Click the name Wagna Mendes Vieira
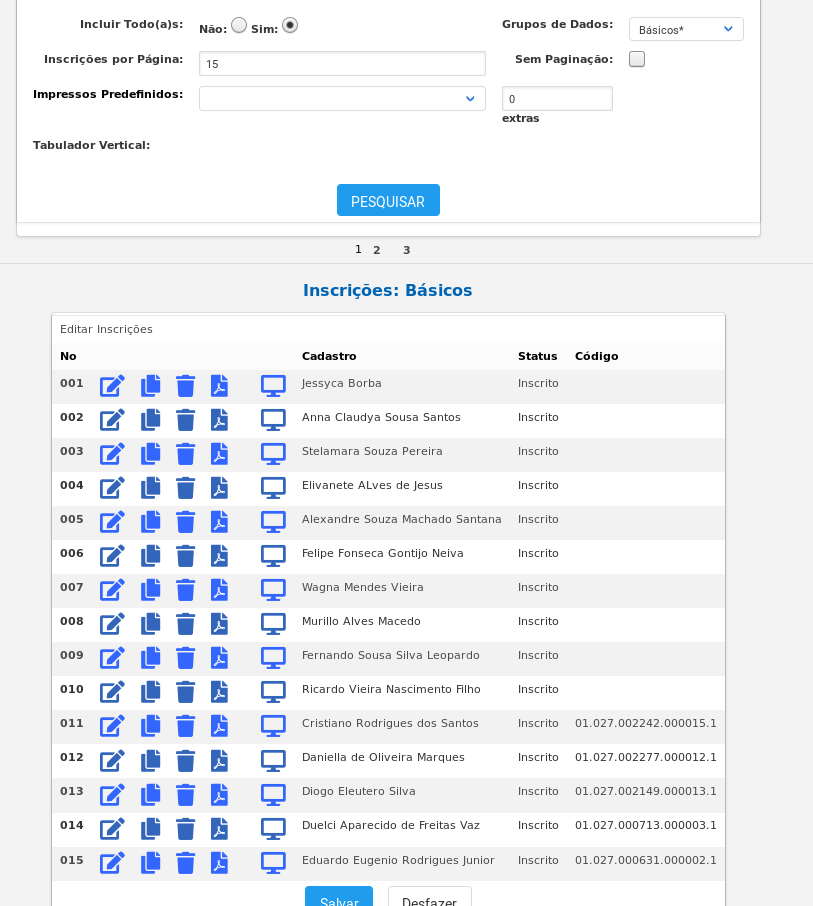This screenshot has height=906, width=813. coord(362,588)
